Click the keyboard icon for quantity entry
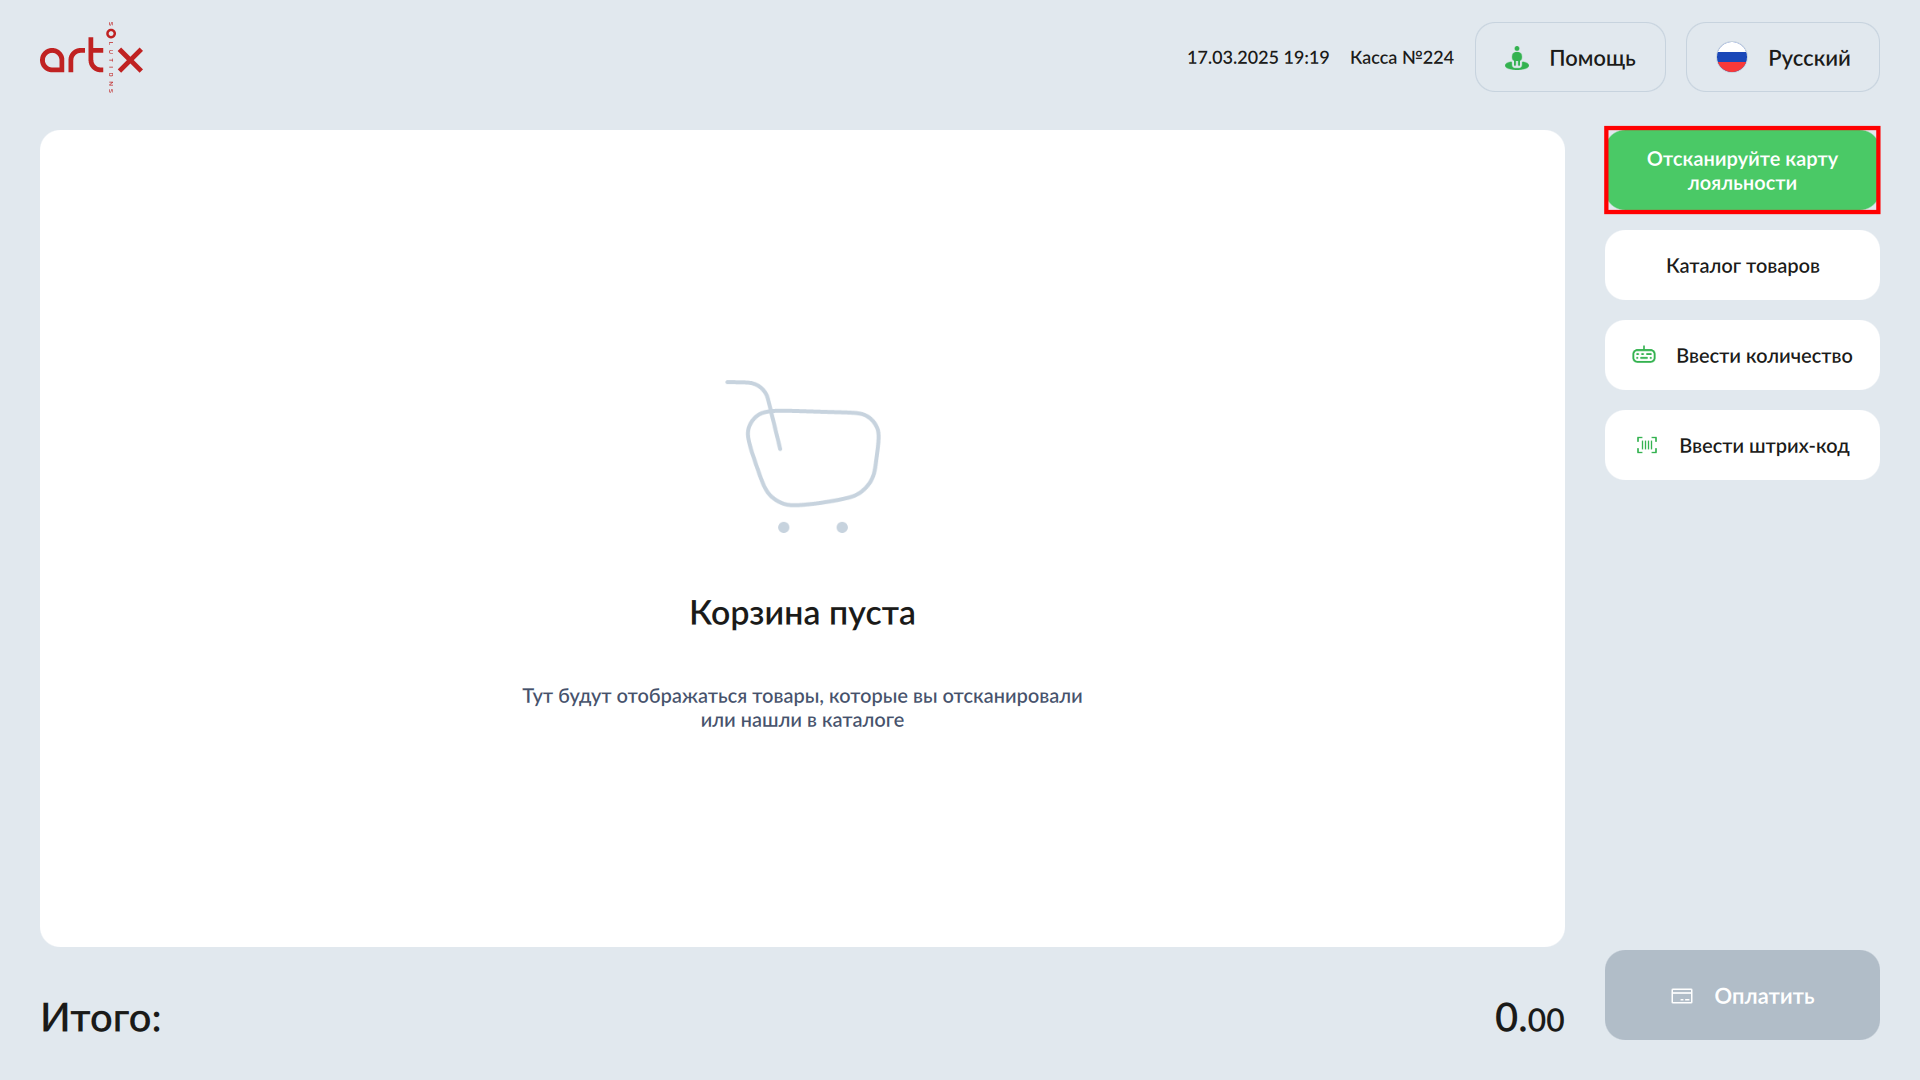The image size is (1920, 1080). (x=1644, y=356)
